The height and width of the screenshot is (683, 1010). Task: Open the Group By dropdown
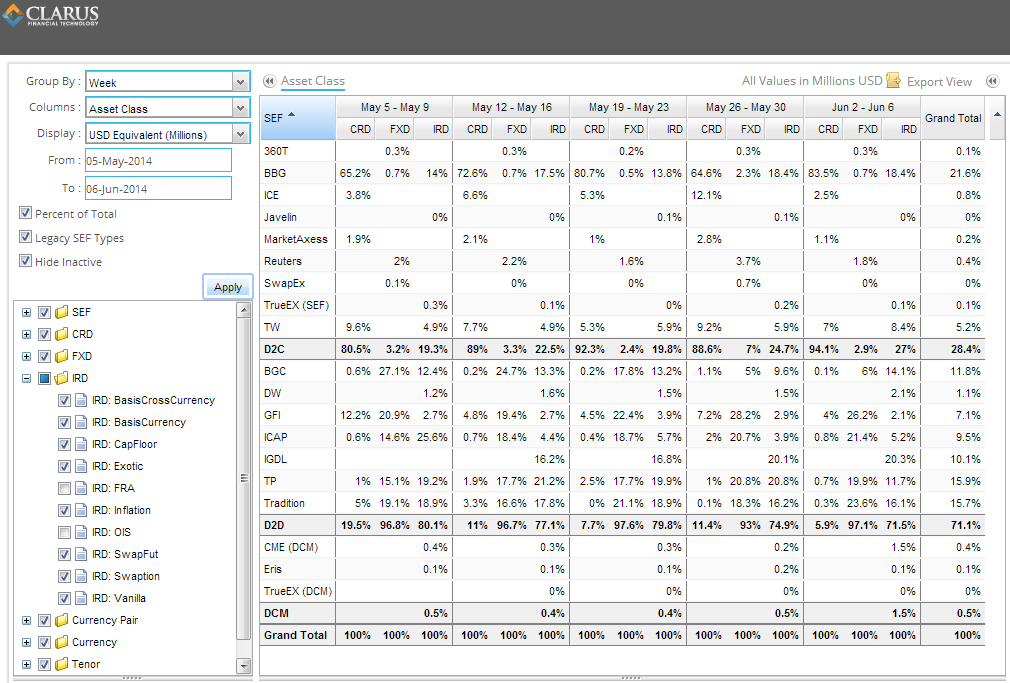coord(241,82)
